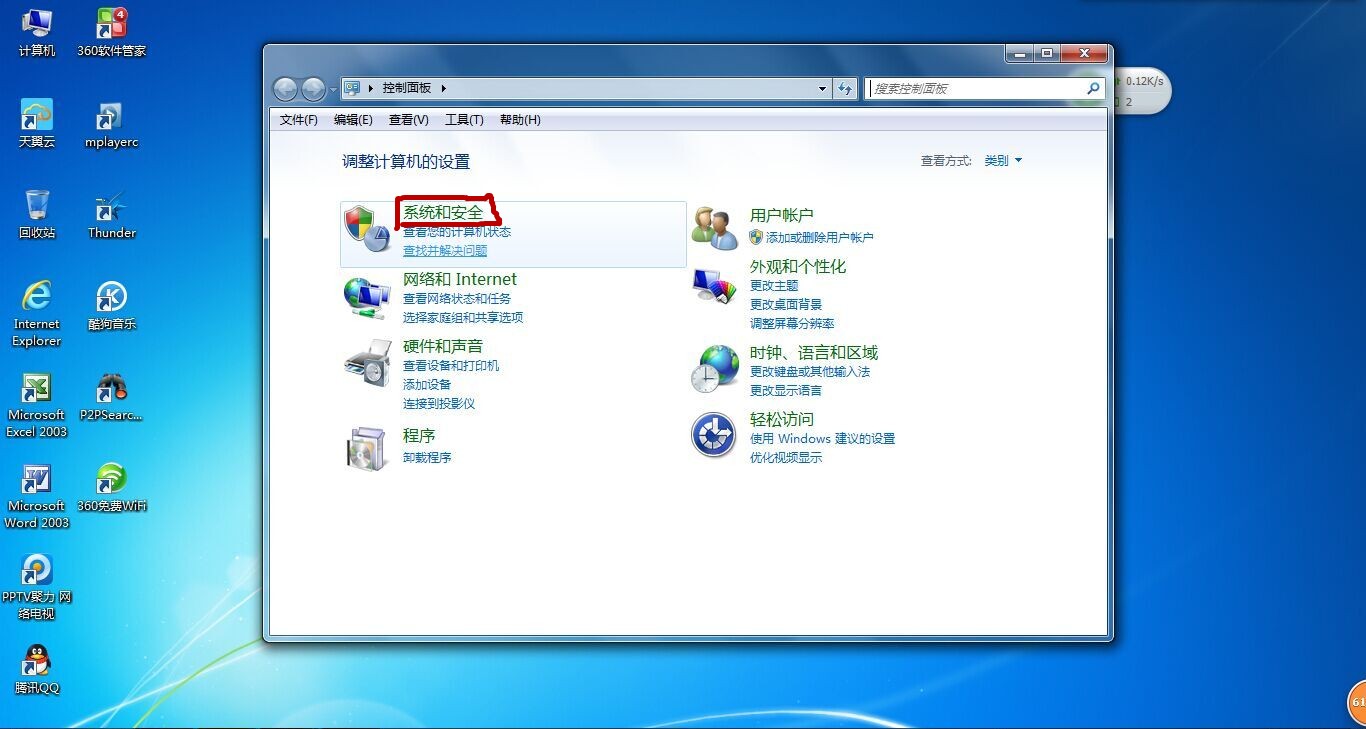Open the 外观和个性化 monitor icon
This screenshot has width=1366, height=729.
click(714, 288)
